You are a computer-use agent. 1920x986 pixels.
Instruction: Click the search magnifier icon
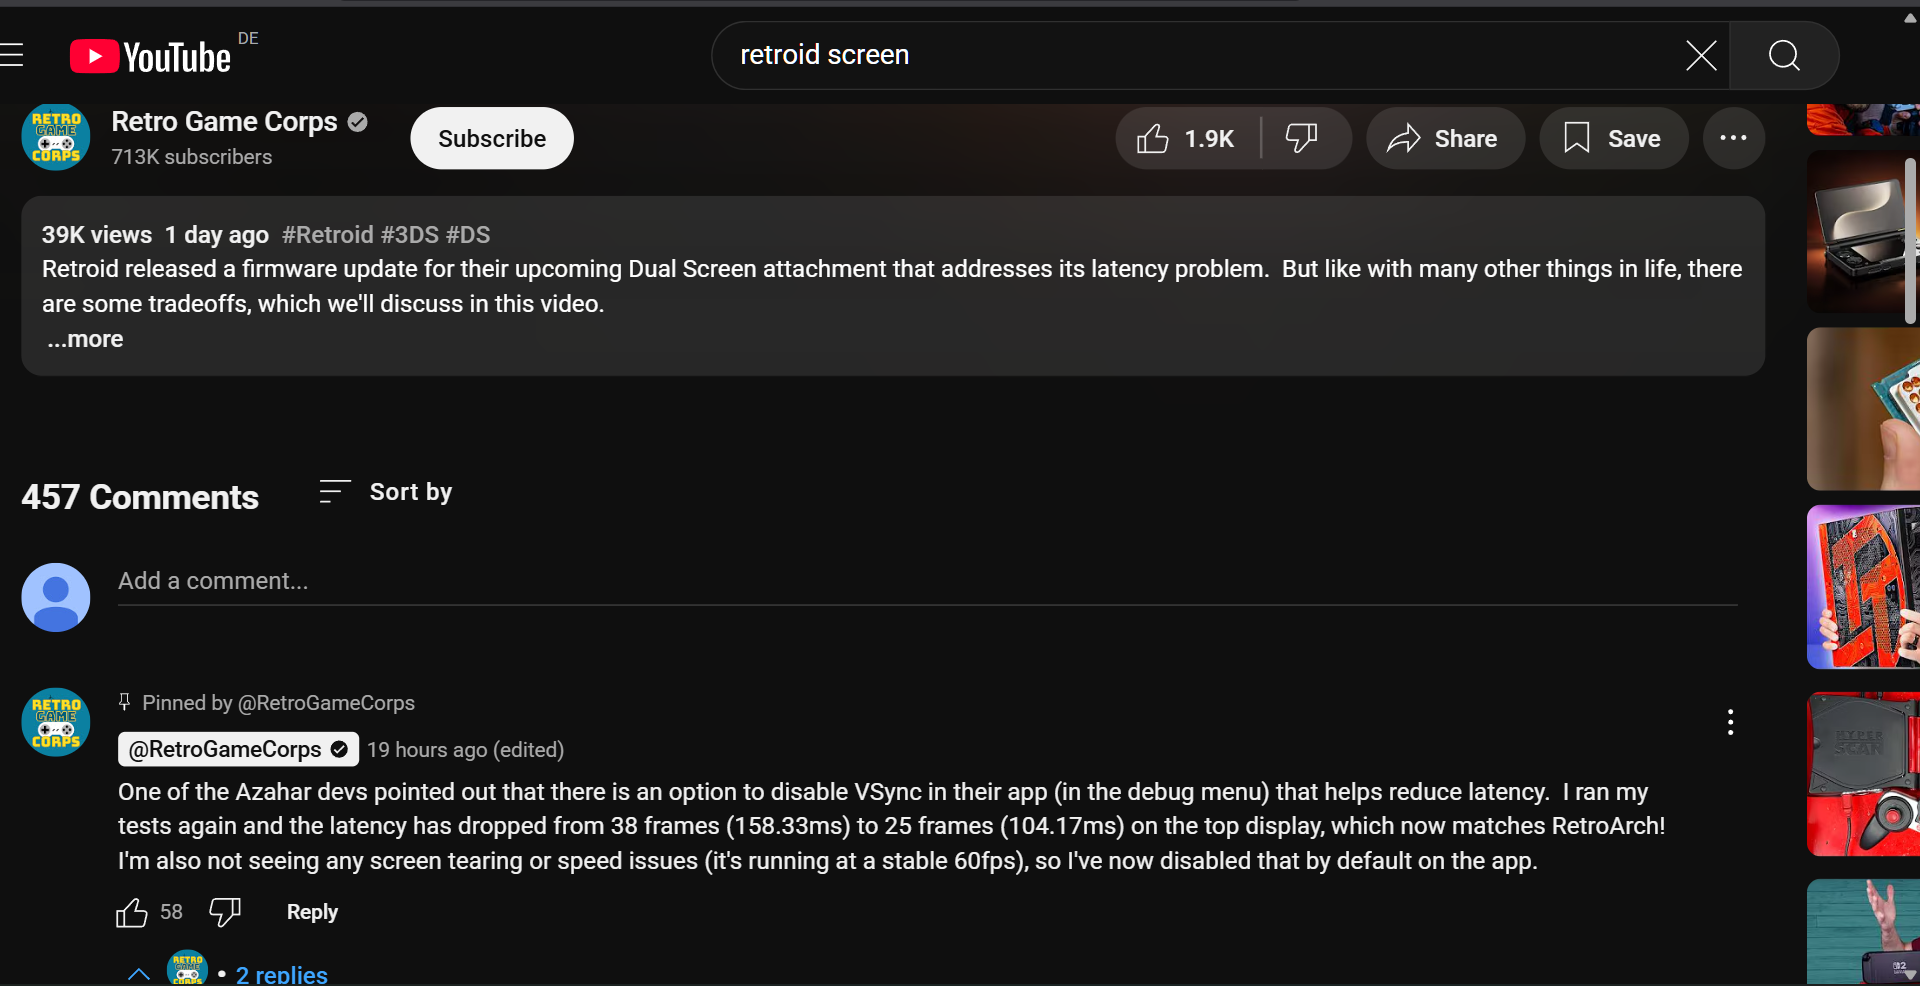tap(1784, 55)
